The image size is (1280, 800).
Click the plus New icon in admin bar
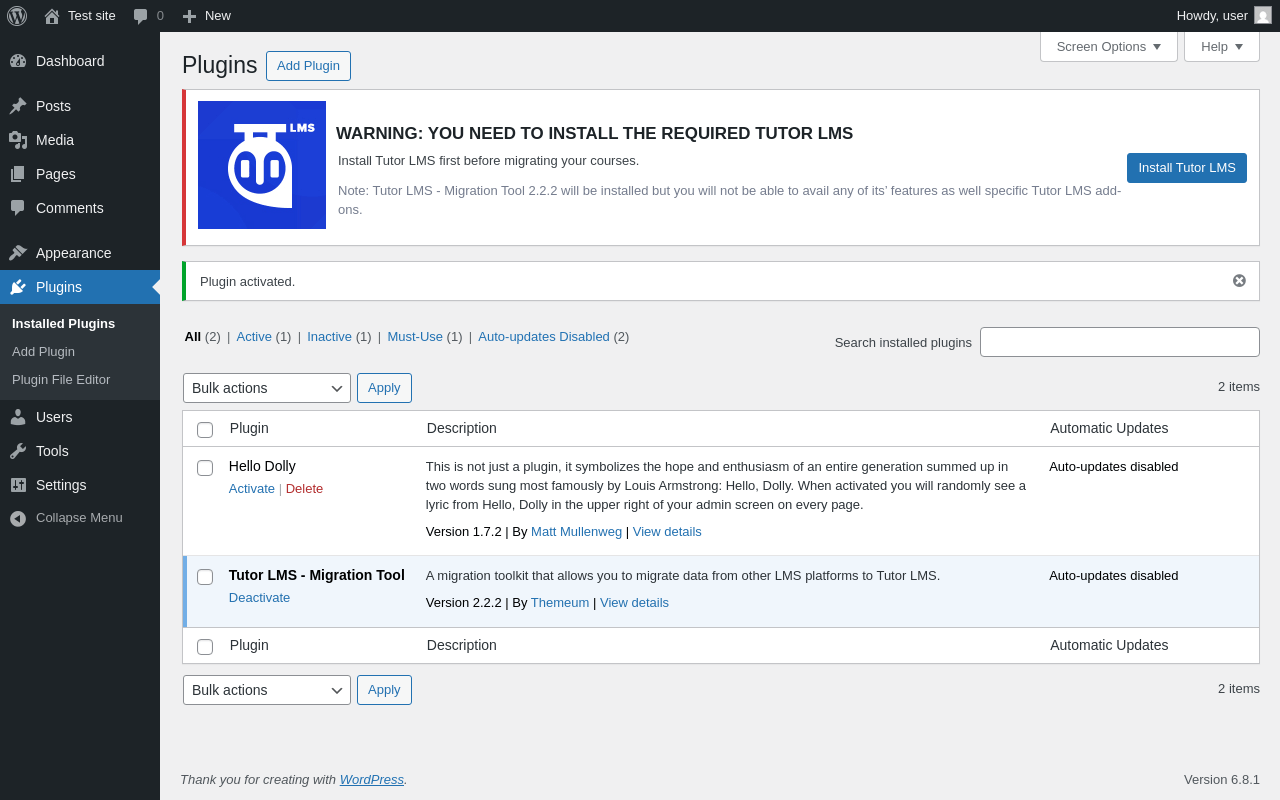tap(189, 16)
